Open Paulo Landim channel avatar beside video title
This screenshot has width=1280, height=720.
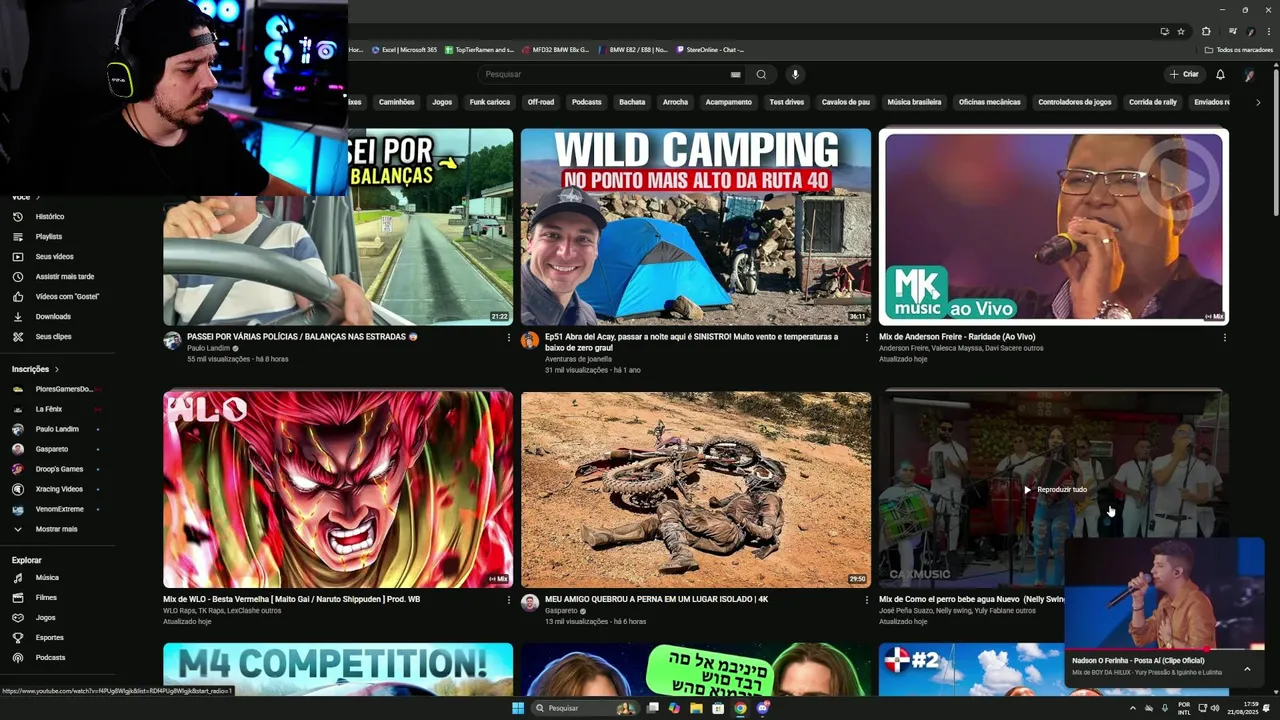172,341
